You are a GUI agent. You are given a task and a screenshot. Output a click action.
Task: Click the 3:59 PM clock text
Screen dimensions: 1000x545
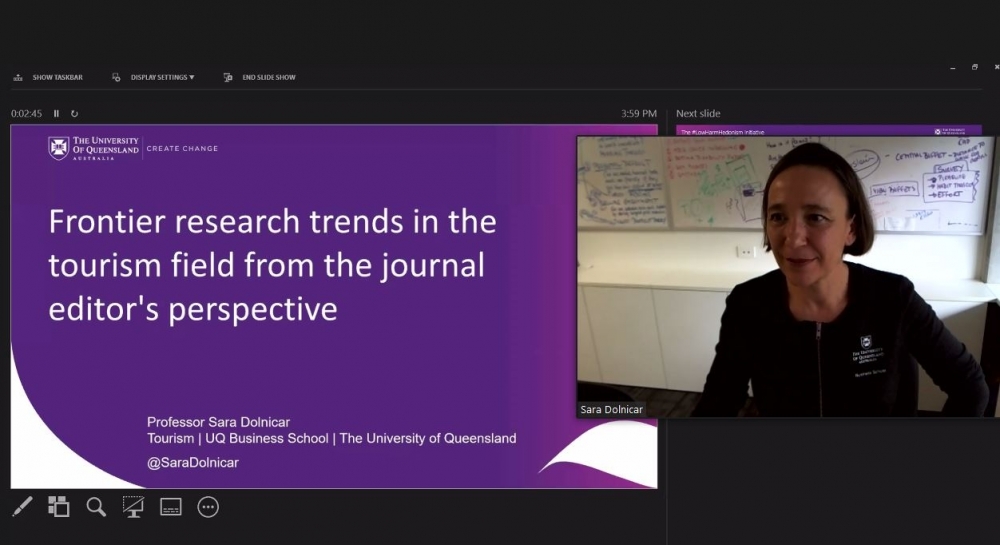[x=638, y=113]
